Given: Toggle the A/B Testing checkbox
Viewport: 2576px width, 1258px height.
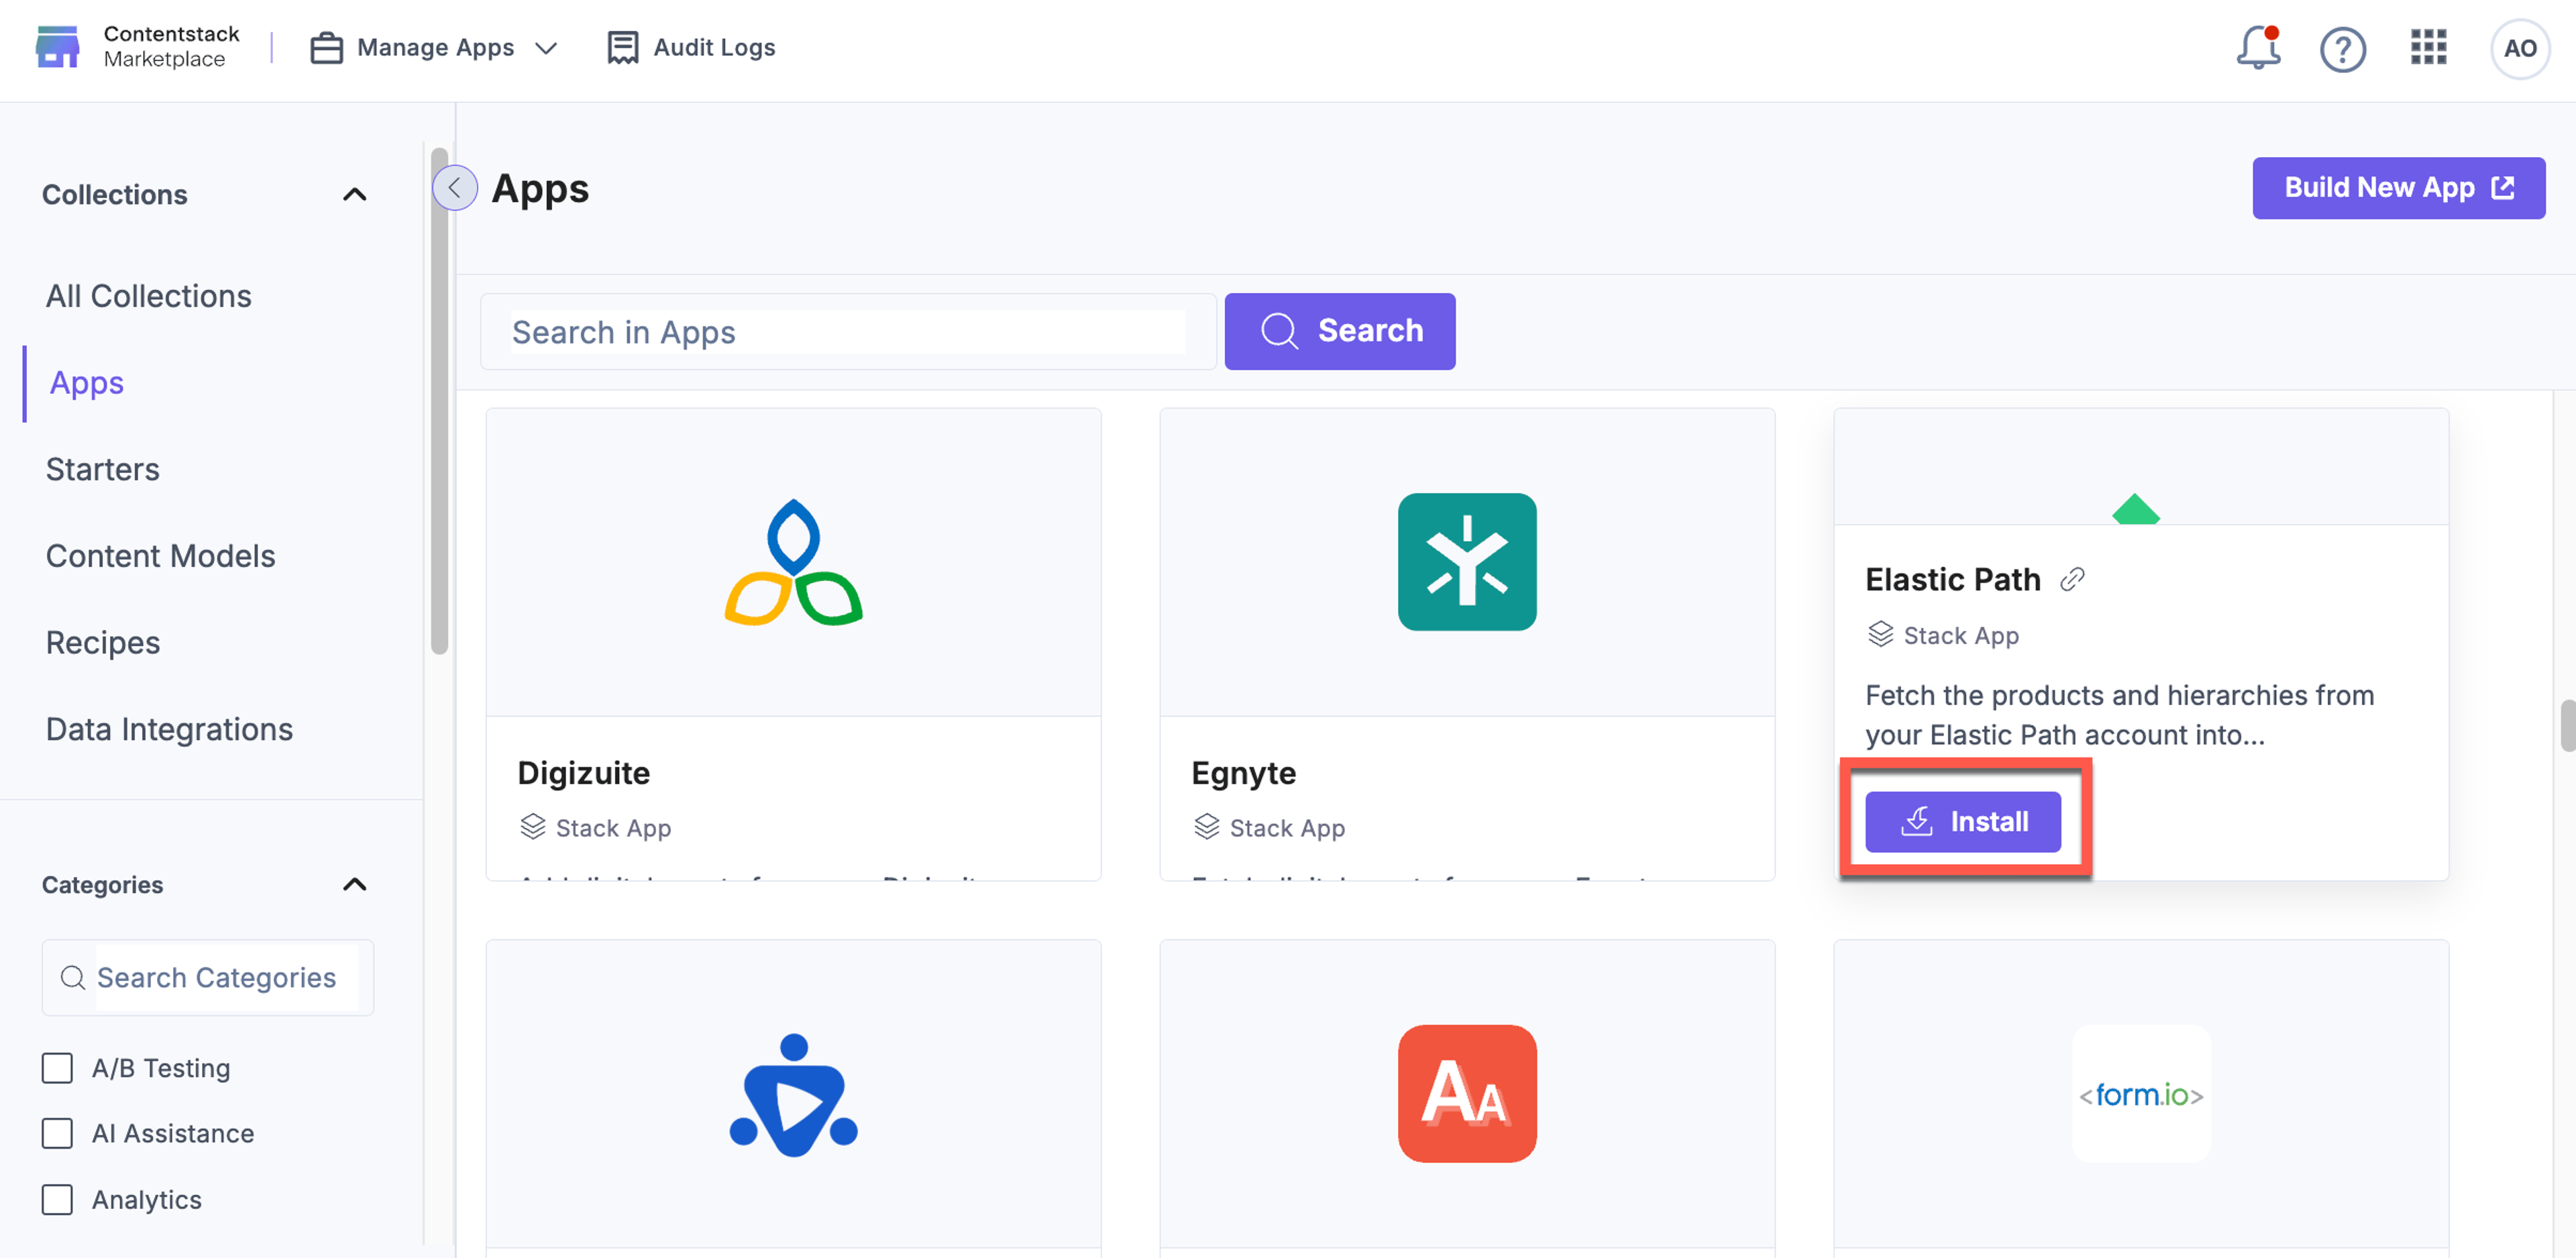Looking at the screenshot, I should click(x=57, y=1068).
